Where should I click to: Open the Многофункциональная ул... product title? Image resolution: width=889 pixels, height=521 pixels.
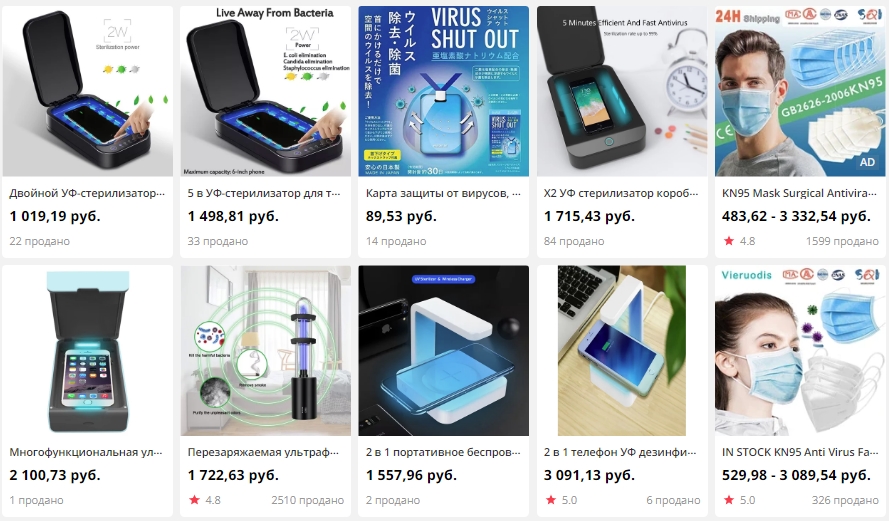pos(86,452)
